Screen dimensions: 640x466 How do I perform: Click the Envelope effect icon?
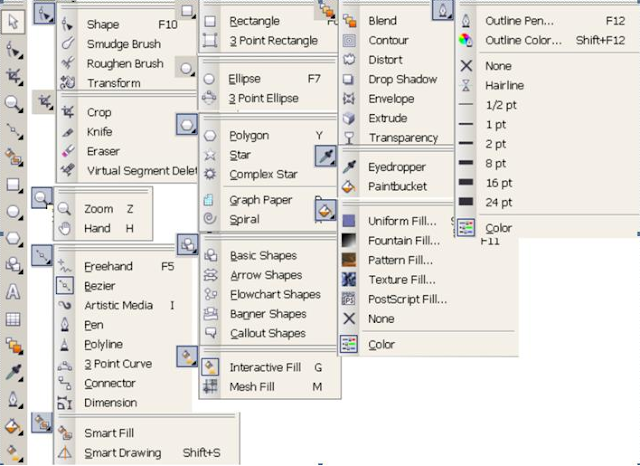pos(349,99)
